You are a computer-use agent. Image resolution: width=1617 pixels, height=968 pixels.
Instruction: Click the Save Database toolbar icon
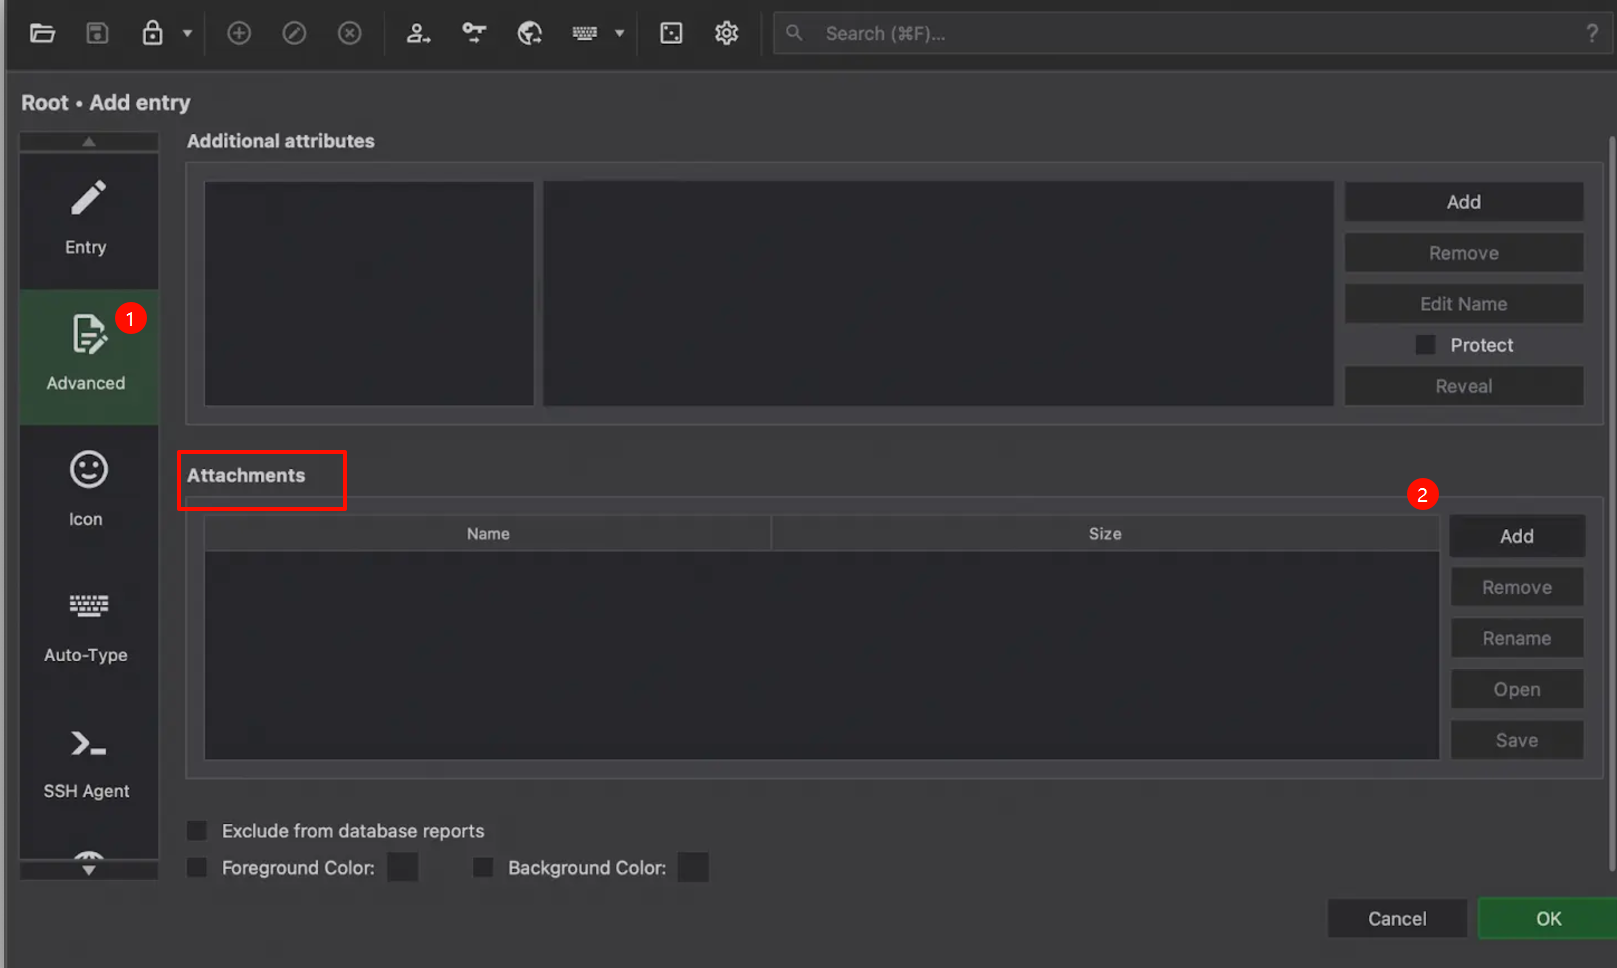pyautogui.click(x=97, y=33)
